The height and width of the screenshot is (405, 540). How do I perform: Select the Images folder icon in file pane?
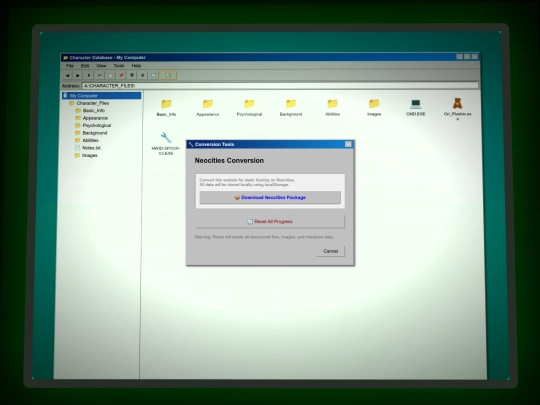pos(374,104)
